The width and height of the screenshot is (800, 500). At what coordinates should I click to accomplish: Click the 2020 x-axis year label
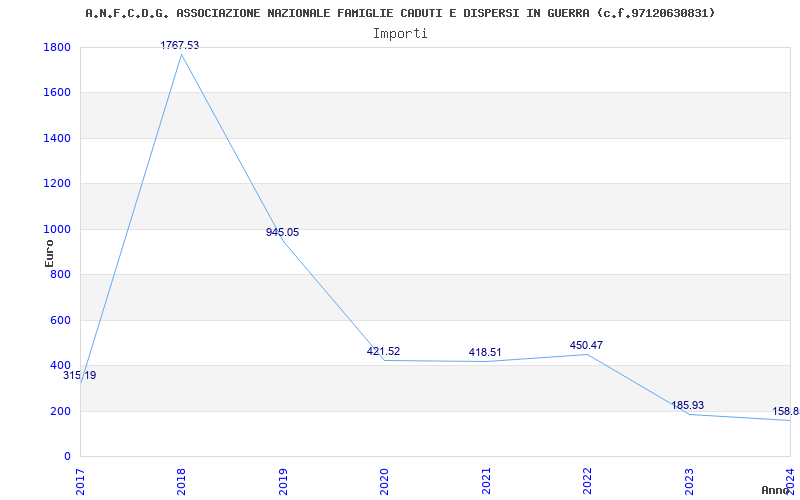[x=384, y=481]
